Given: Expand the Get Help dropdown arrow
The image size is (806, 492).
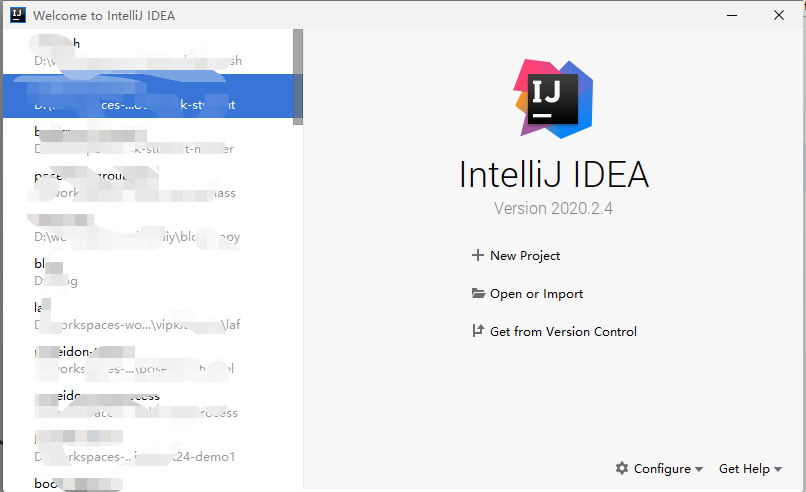Looking at the screenshot, I should click(x=778, y=469).
